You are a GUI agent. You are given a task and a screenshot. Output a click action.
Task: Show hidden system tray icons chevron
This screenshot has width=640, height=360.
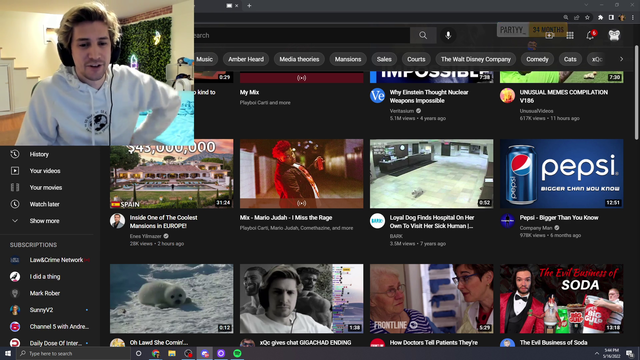click(596, 353)
